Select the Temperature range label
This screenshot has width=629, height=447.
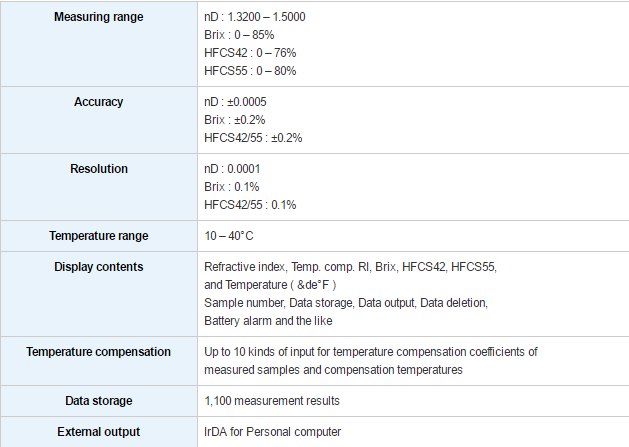(99, 236)
